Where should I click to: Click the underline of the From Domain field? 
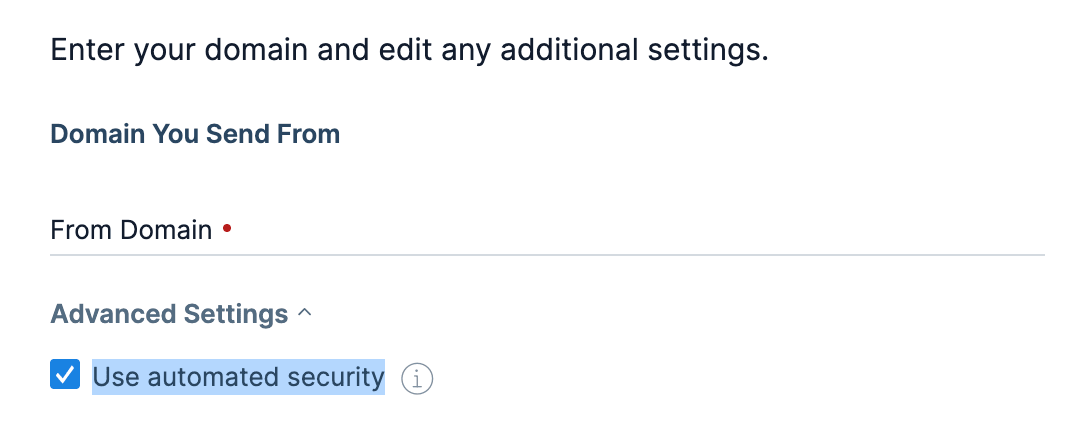pyautogui.click(x=547, y=253)
